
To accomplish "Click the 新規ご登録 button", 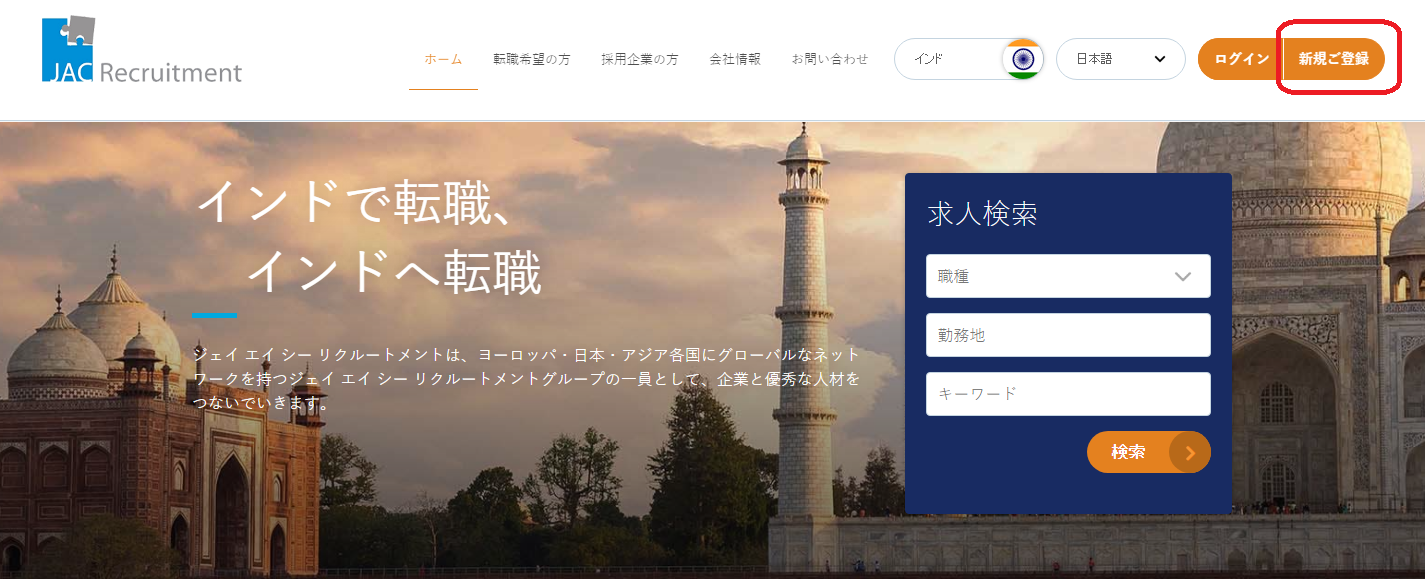I will [1334, 59].
